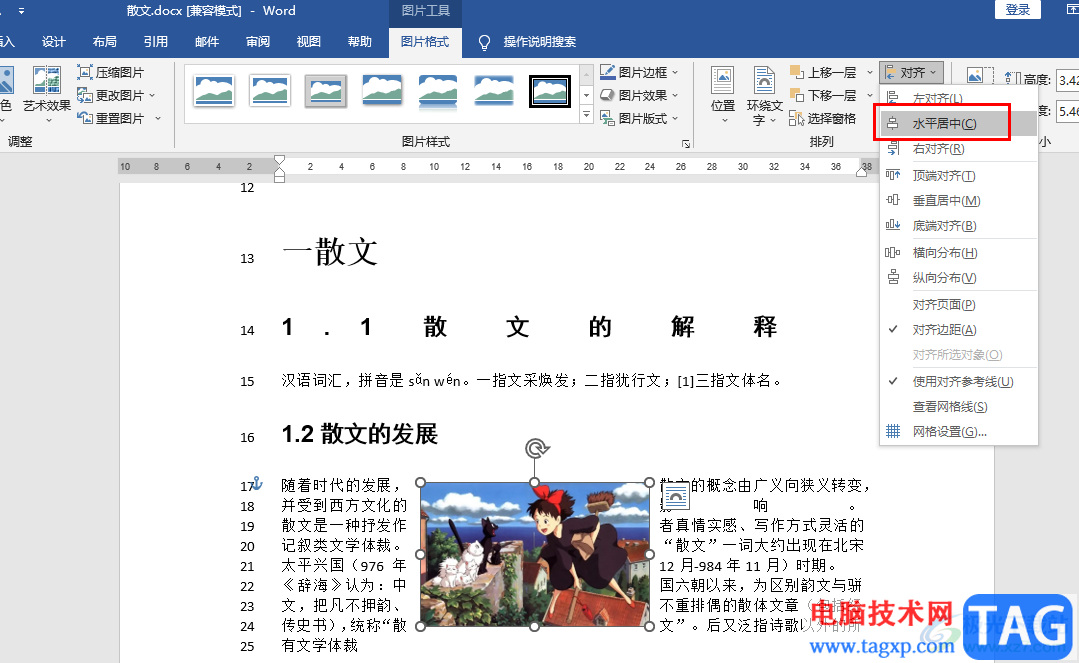Image resolution: width=1079 pixels, height=663 pixels.
Task: Open the 环绕文字 wrap text button
Action: pyautogui.click(x=765, y=95)
